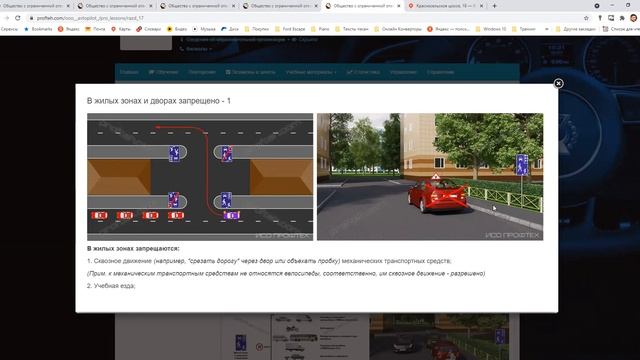The image size is (640, 360).
Task: Click the address bar URL profteh.com
Action: (90, 18)
